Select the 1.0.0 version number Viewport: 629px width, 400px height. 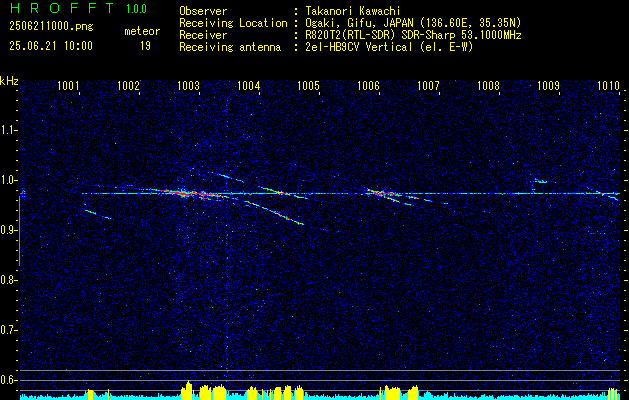(x=136, y=9)
